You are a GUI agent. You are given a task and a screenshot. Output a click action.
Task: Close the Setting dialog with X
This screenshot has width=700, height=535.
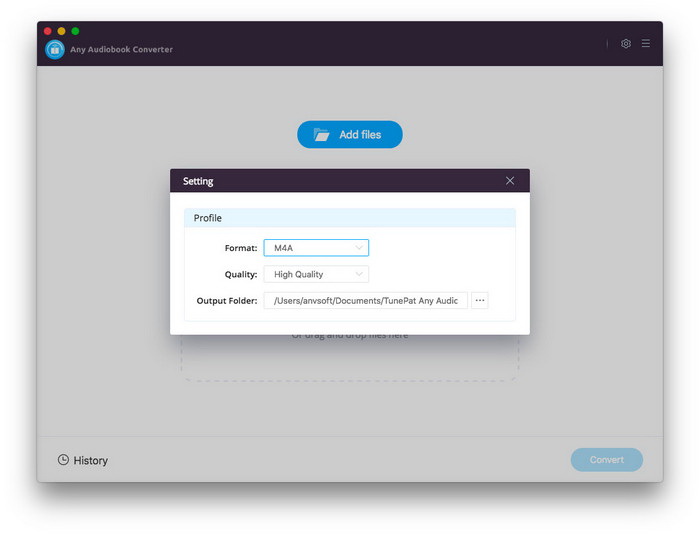[510, 181]
